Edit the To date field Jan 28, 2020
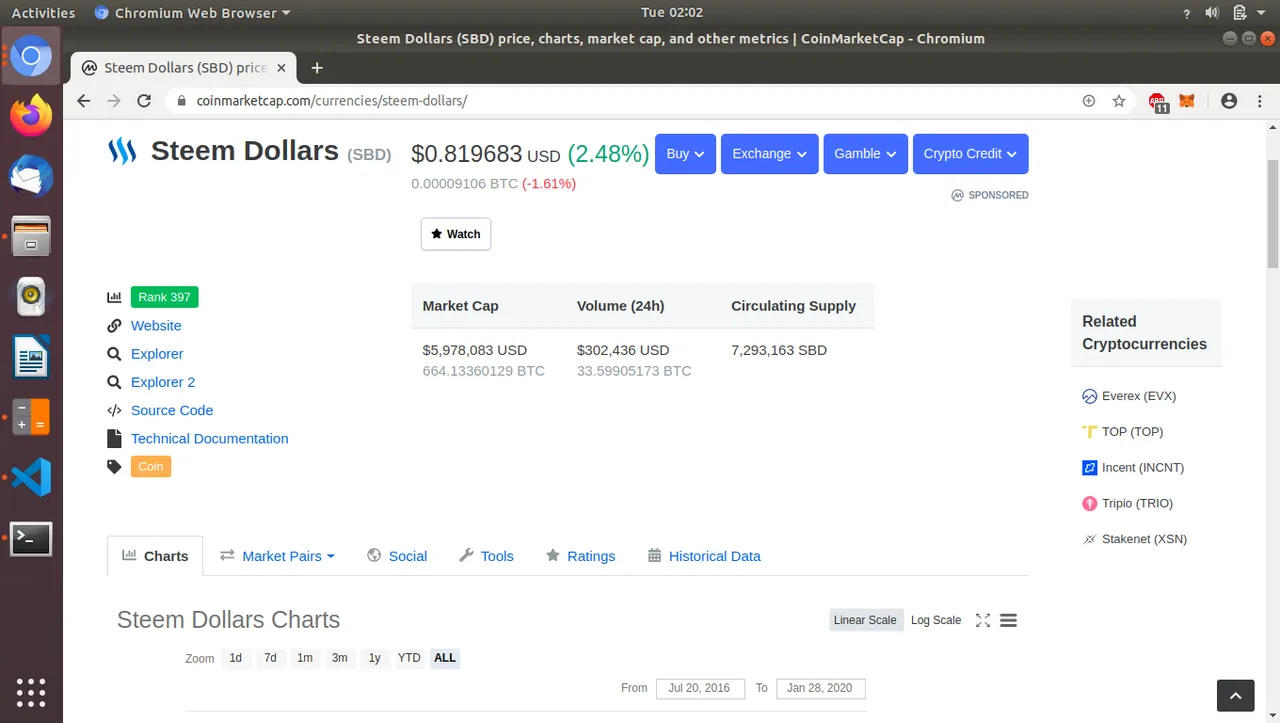This screenshot has height=723, width=1280. pyautogui.click(x=821, y=688)
